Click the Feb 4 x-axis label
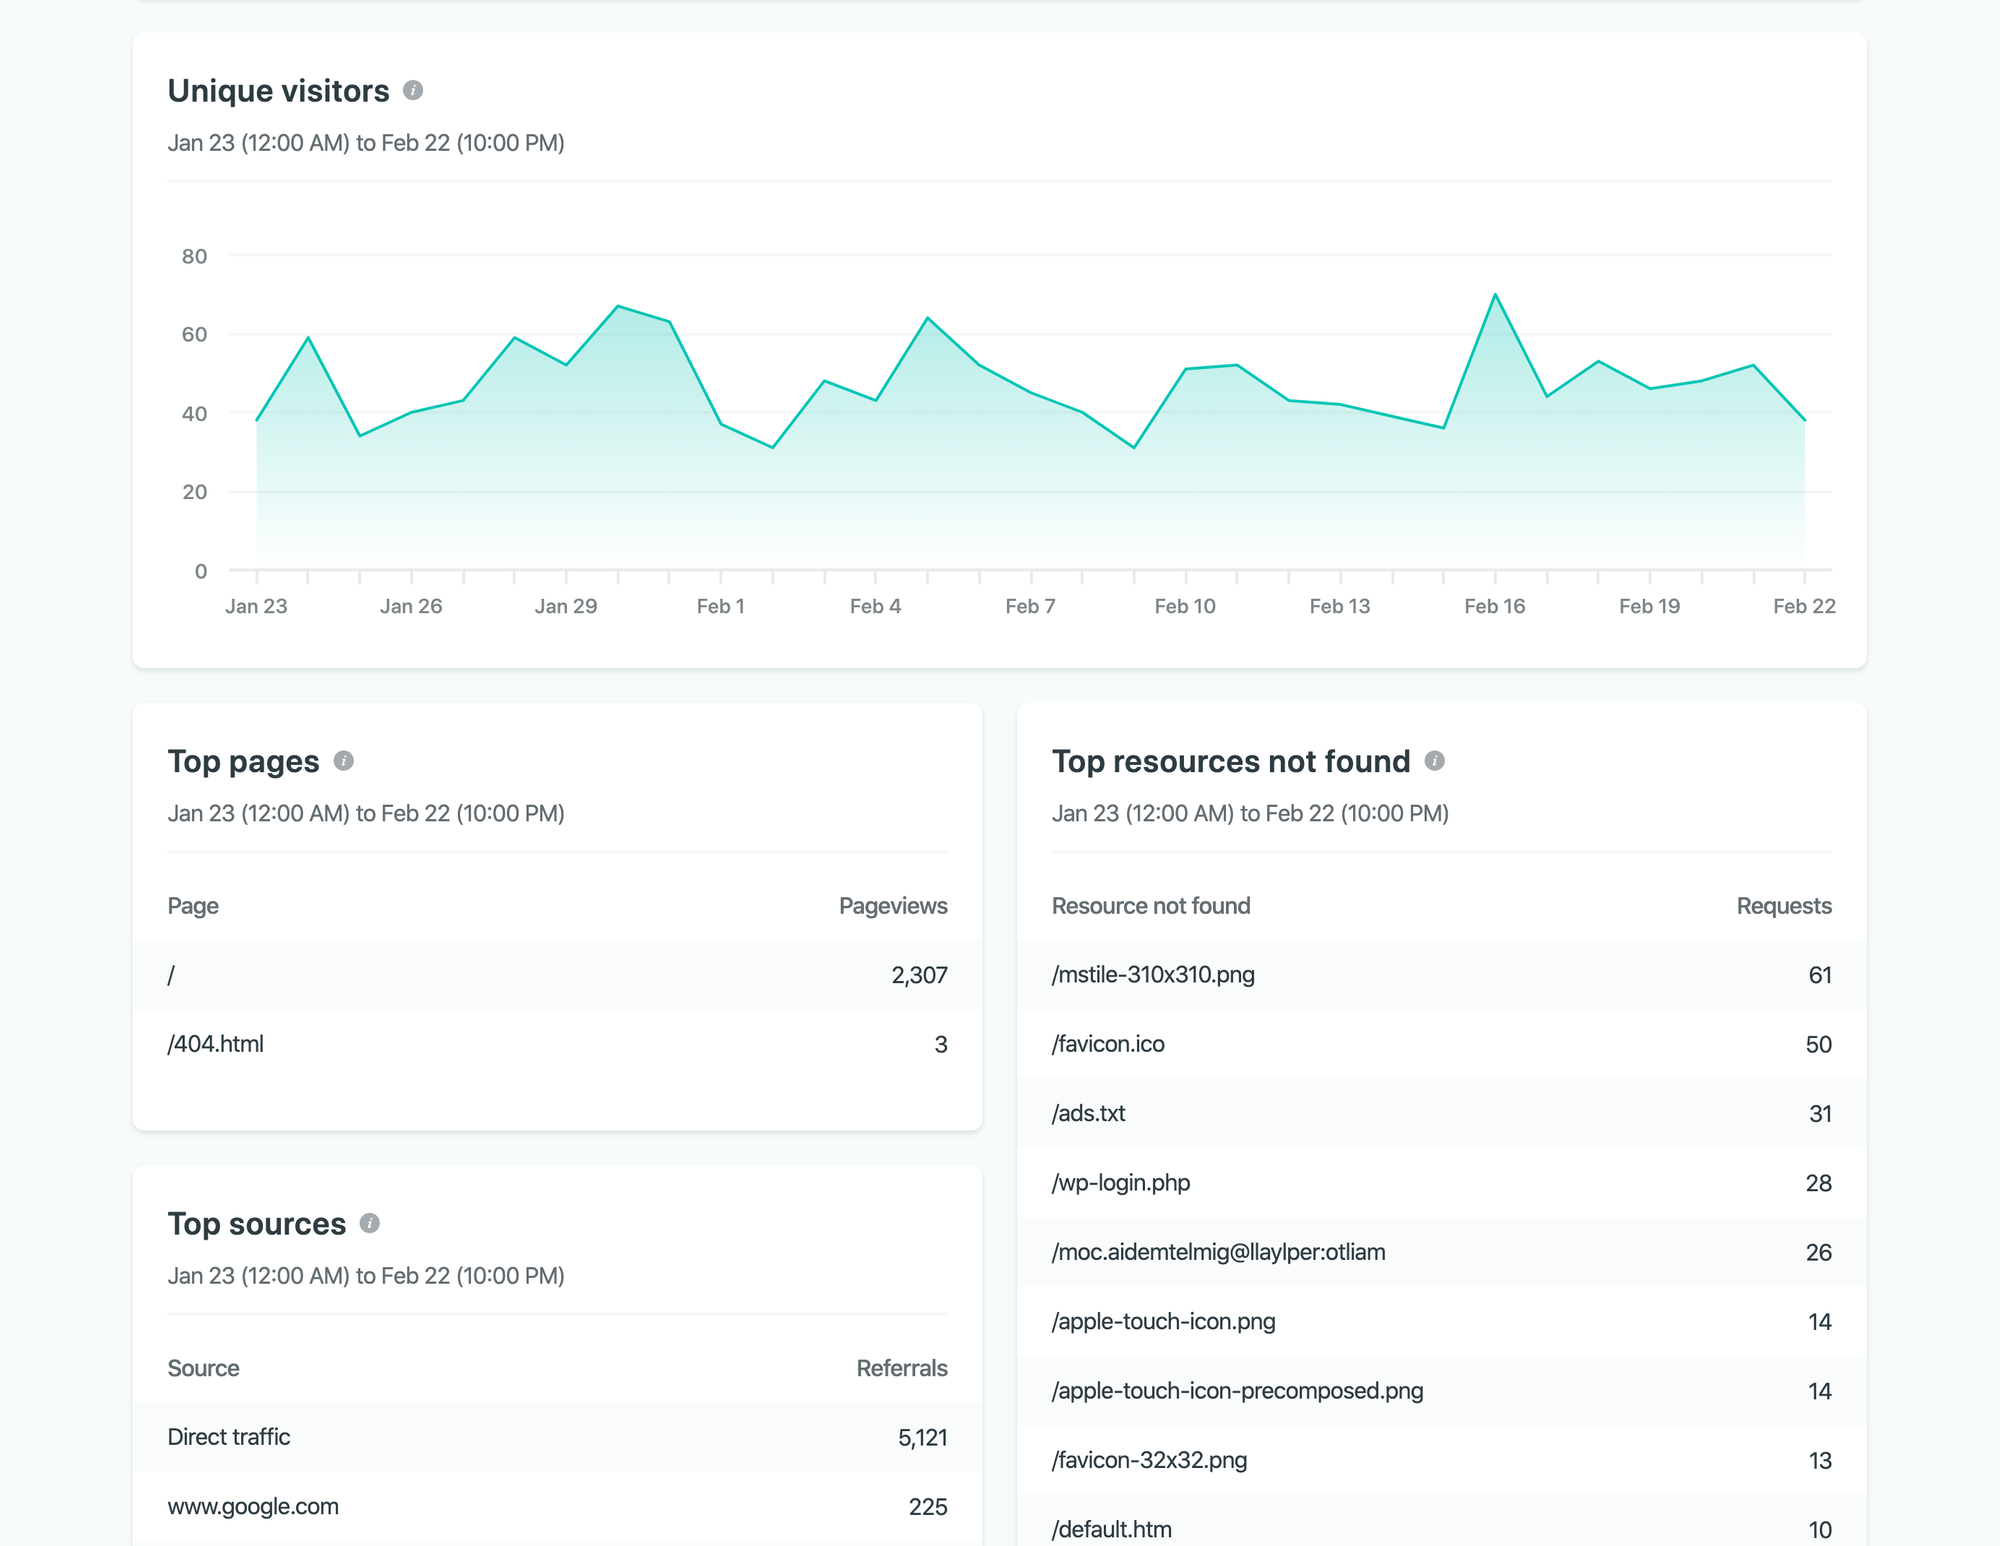Viewport: 2000px width, 1546px height. [875, 606]
